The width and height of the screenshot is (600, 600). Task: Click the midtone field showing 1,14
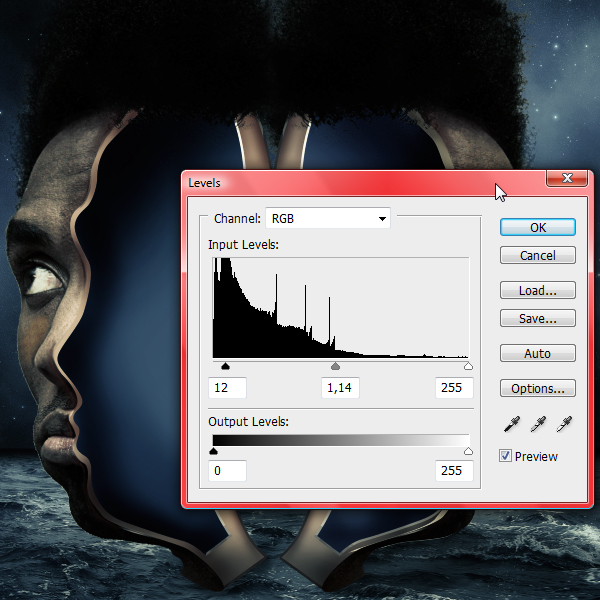[340, 388]
